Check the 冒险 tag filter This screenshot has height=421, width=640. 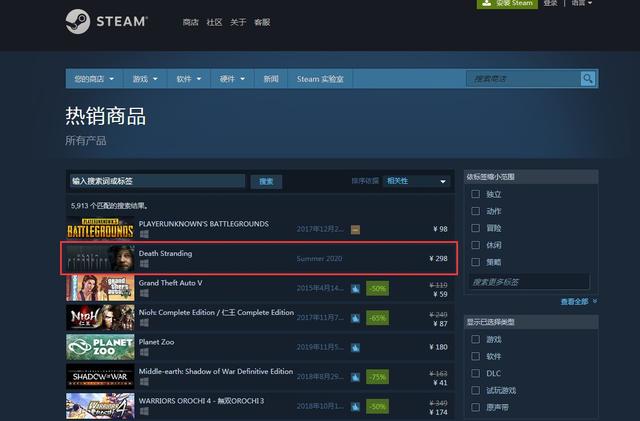[476, 228]
